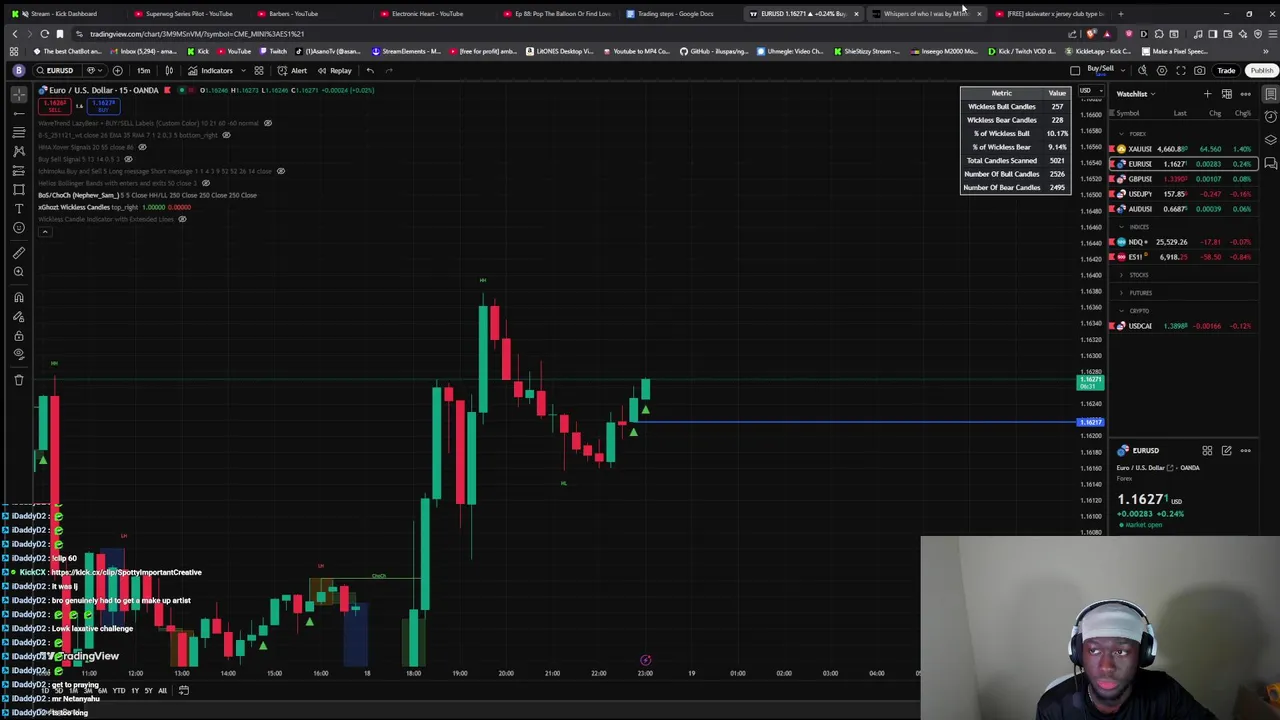The image size is (1280, 720).
Task: Select the trend line drawing tool
Action: point(18,113)
